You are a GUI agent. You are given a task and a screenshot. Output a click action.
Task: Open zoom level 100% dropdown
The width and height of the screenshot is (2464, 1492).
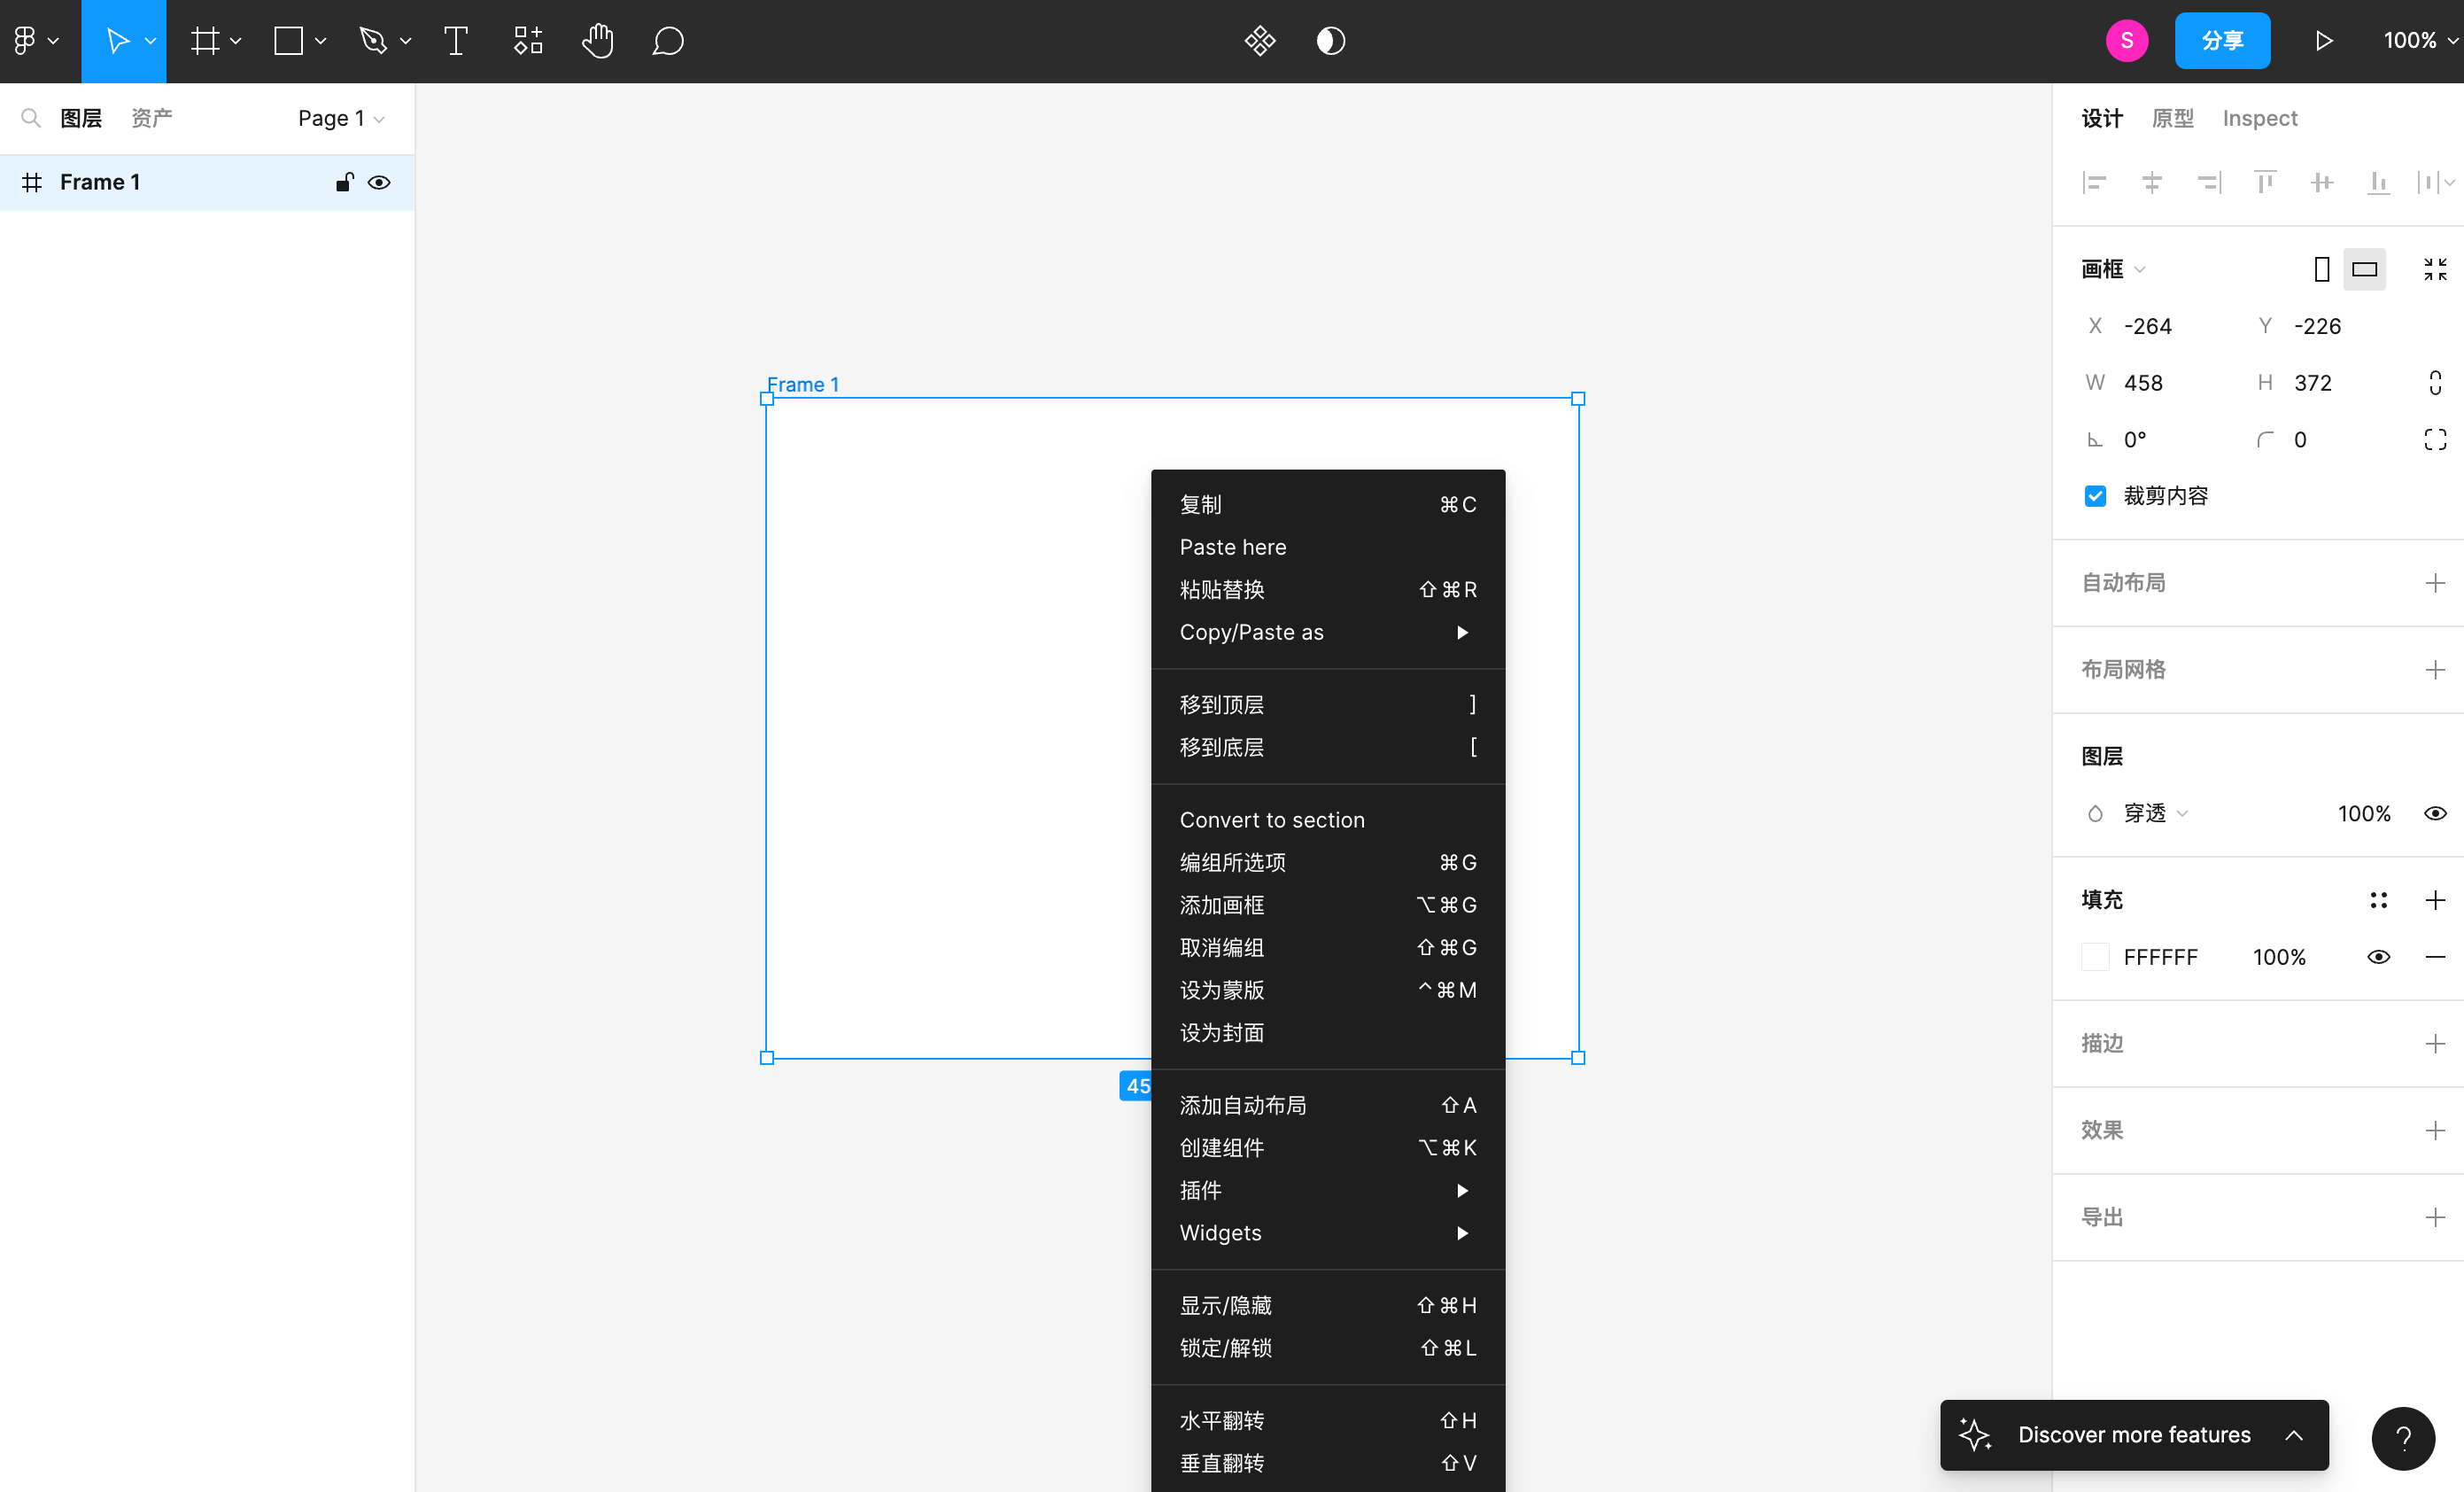(2421, 41)
